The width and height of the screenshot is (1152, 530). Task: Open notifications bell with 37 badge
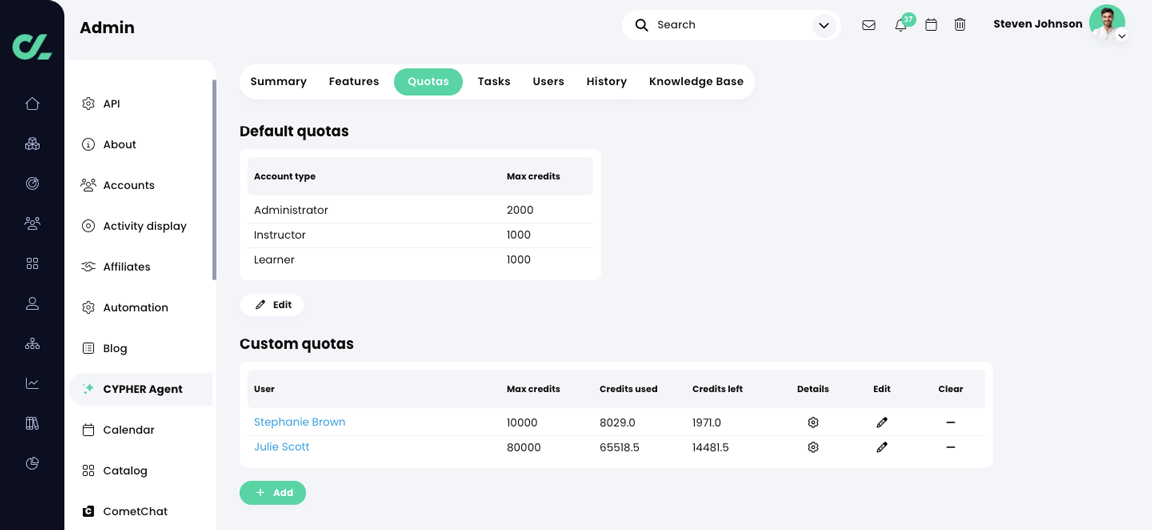click(x=901, y=25)
